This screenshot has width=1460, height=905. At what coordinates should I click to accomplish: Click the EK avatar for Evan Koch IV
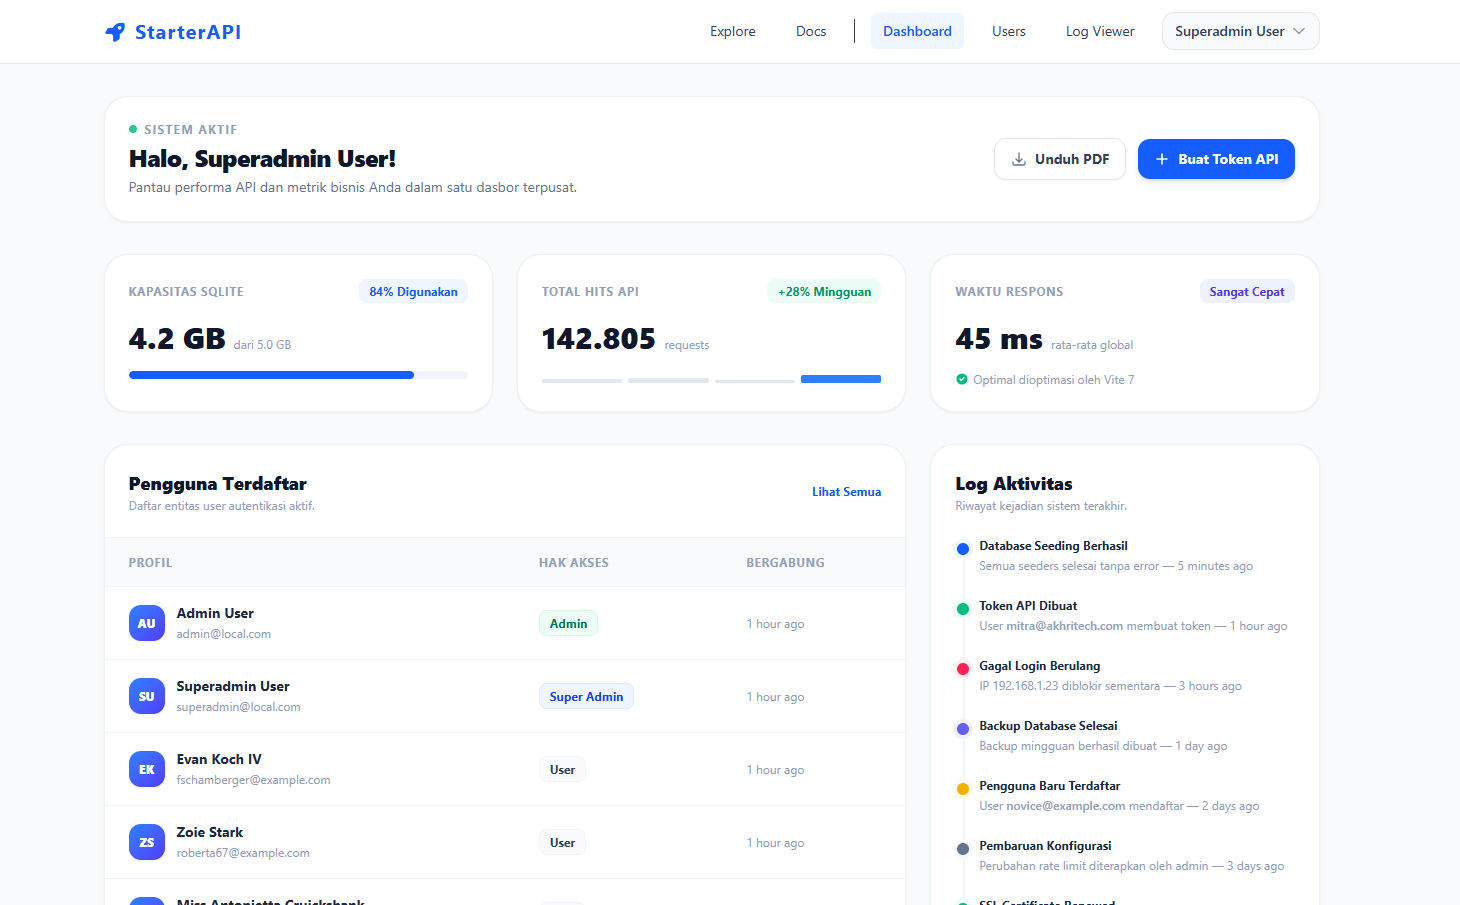click(147, 769)
